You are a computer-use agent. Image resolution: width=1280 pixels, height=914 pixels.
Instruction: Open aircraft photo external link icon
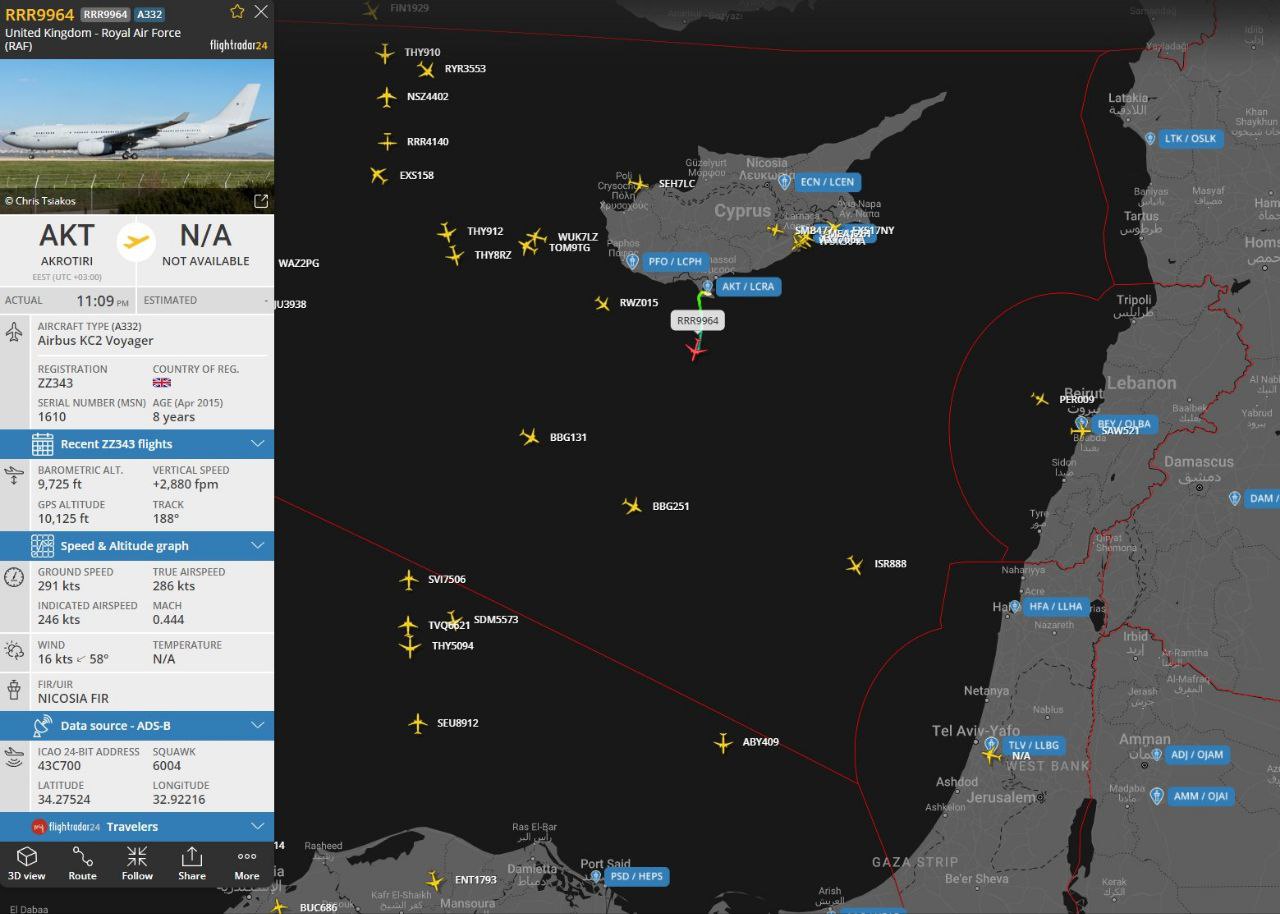pyautogui.click(x=261, y=201)
